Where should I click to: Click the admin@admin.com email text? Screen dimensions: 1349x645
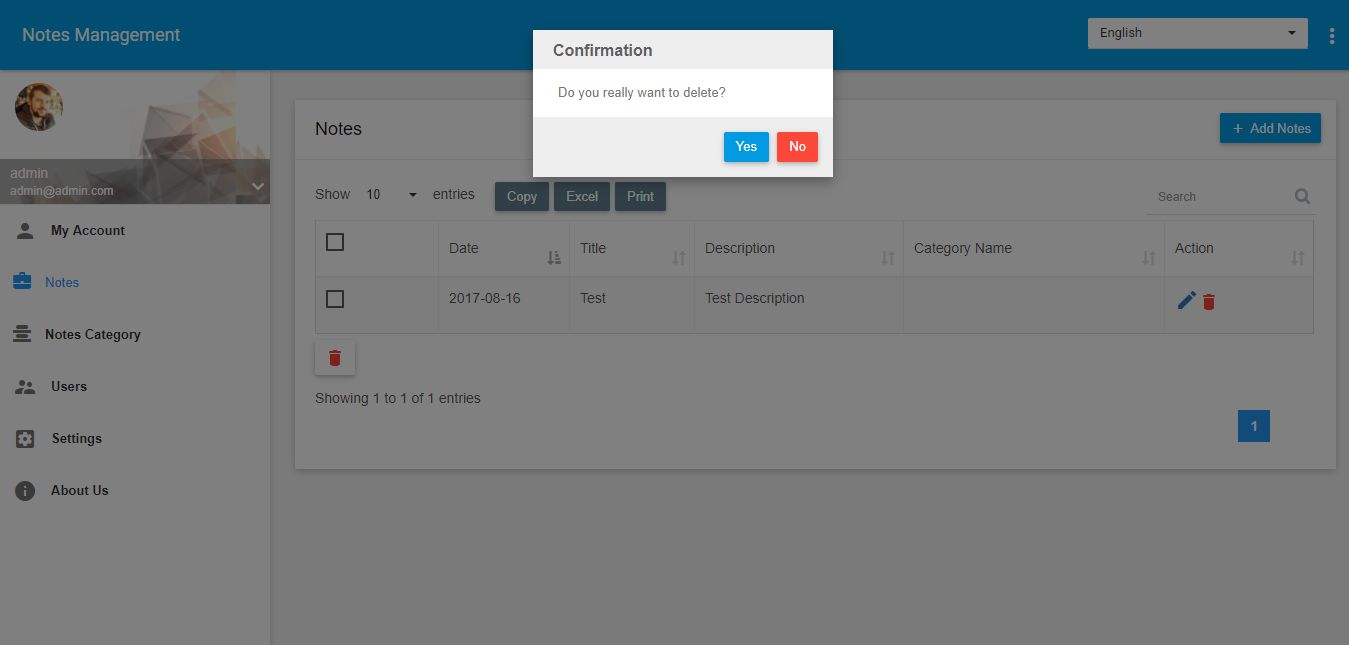[x=62, y=190]
